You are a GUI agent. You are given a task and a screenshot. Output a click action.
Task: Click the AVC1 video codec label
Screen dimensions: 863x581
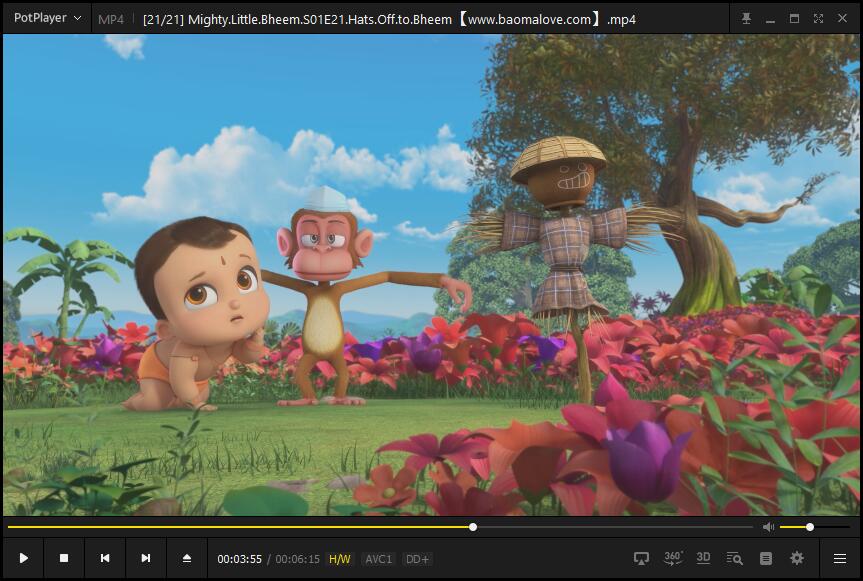tap(379, 559)
